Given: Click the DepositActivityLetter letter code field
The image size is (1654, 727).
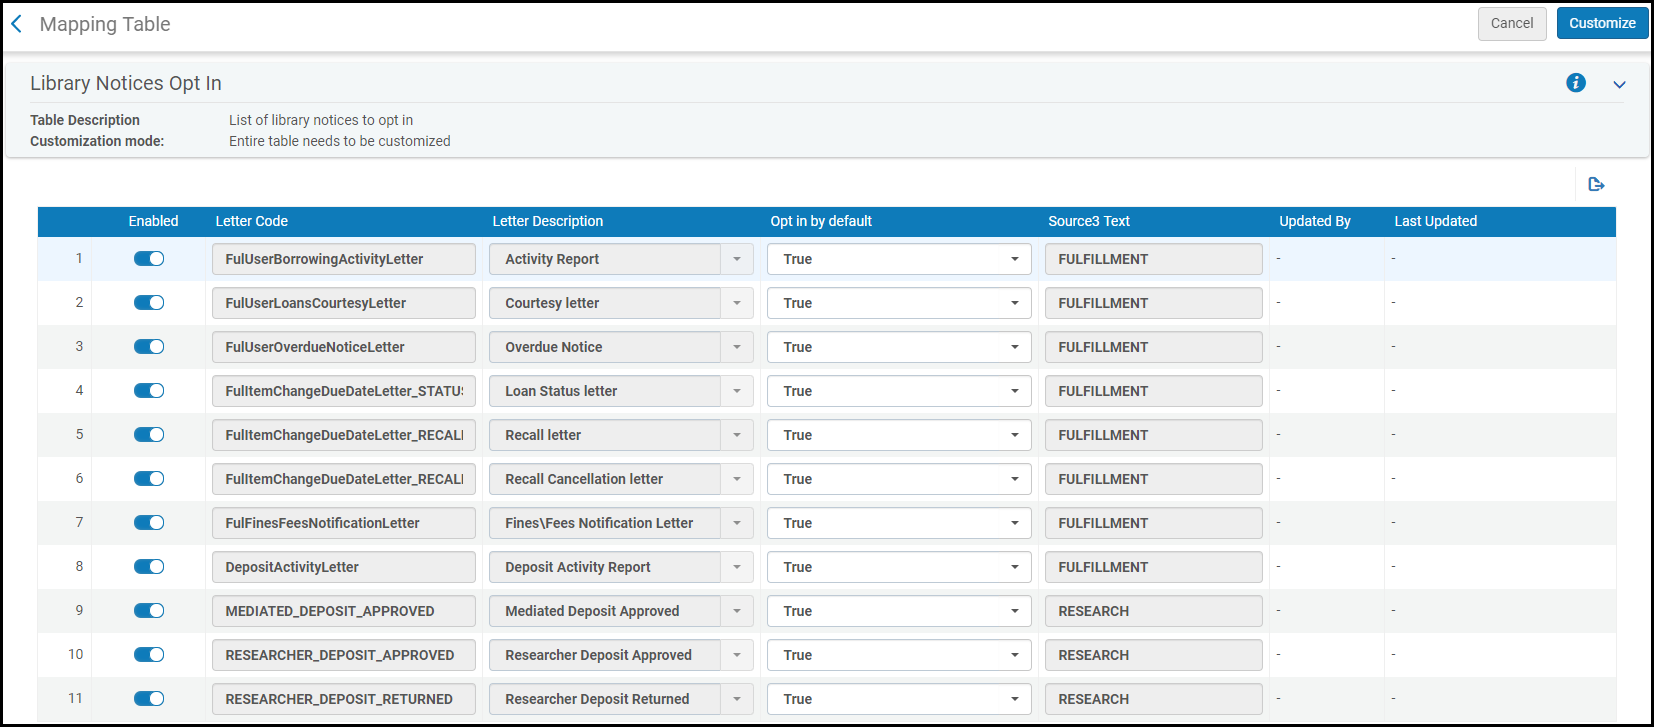Looking at the screenshot, I should point(344,567).
